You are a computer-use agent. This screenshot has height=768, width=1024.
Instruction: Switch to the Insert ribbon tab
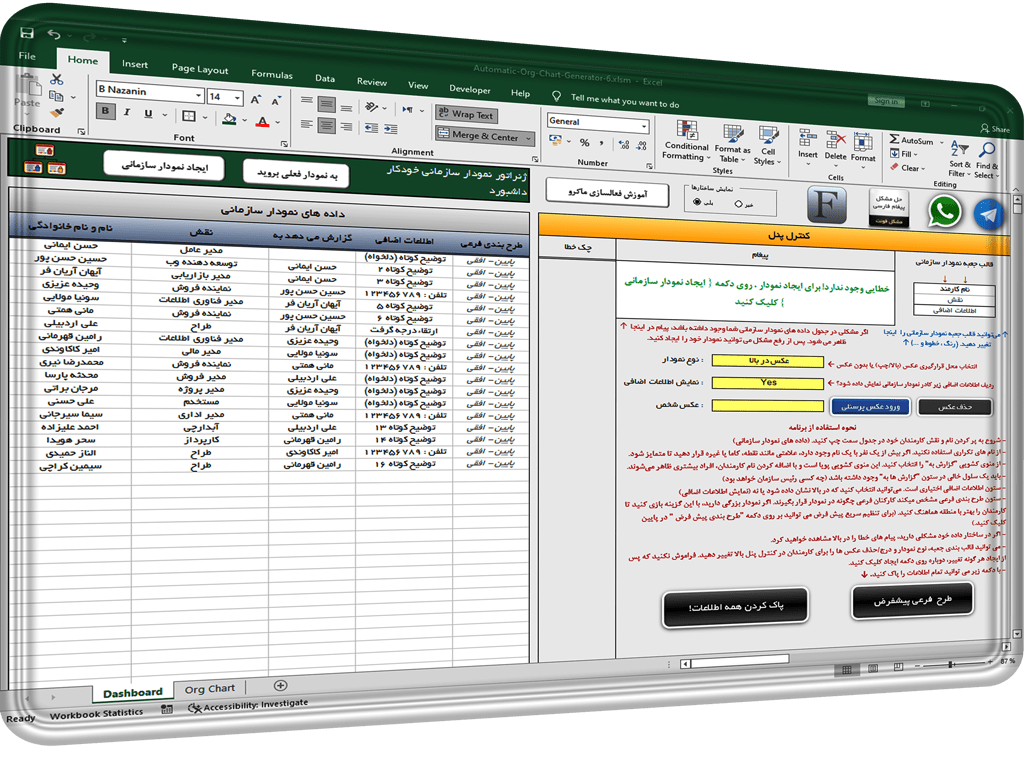click(x=135, y=64)
